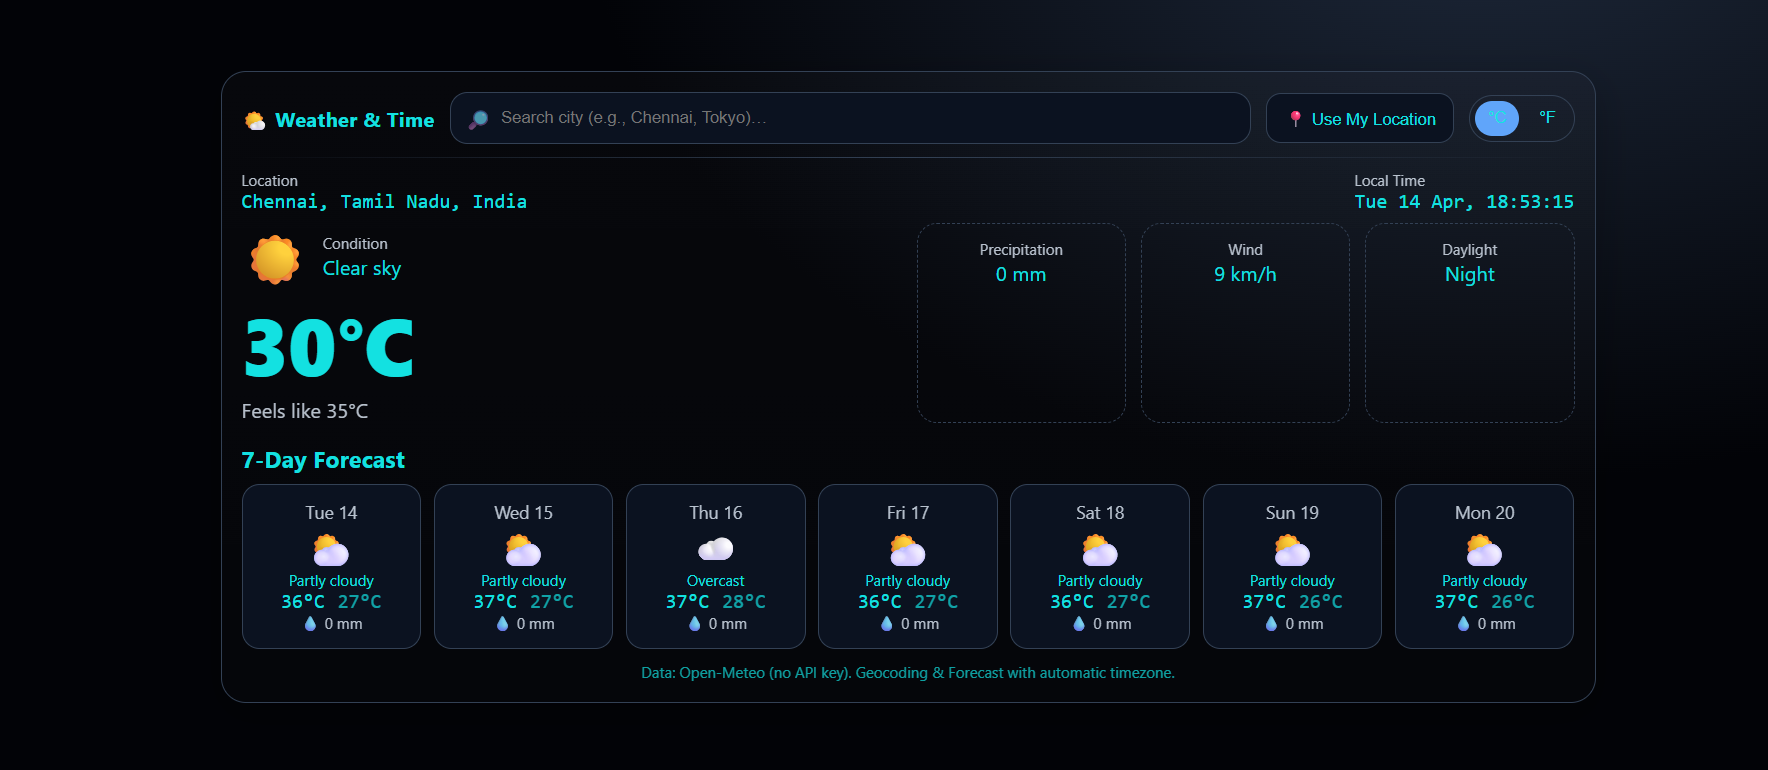The image size is (1768, 770).
Task: Click the sun icon beside Clear sky
Action: [275, 260]
